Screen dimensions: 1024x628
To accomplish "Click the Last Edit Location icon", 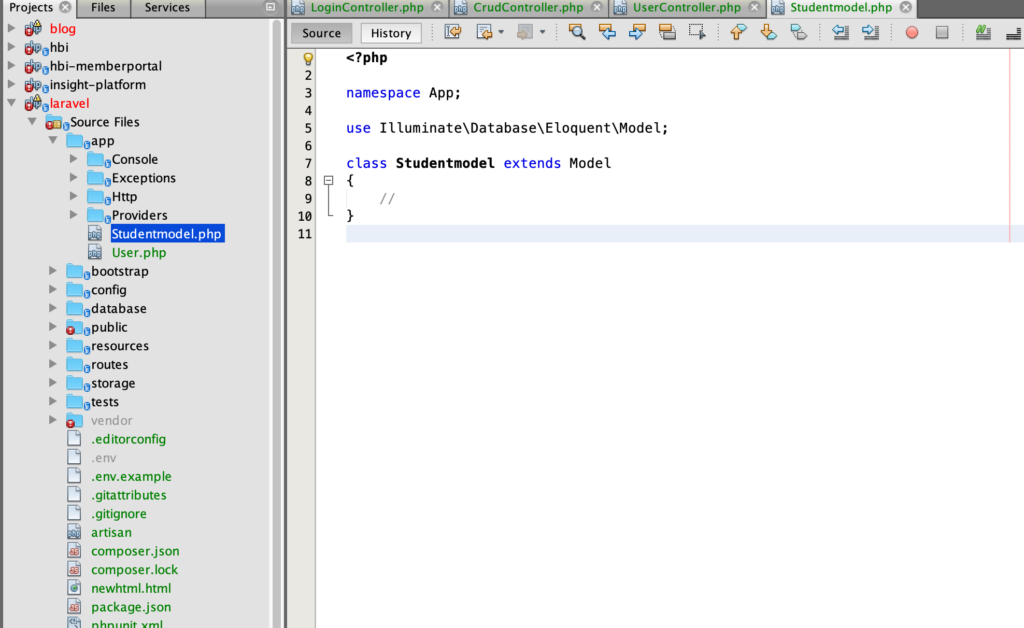I will click(x=453, y=32).
